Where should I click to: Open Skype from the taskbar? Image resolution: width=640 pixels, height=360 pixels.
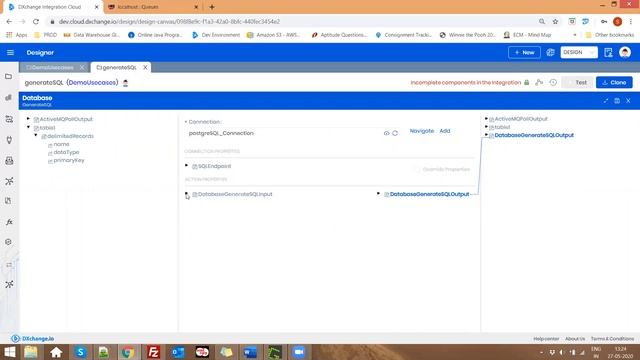tap(80, 352)
